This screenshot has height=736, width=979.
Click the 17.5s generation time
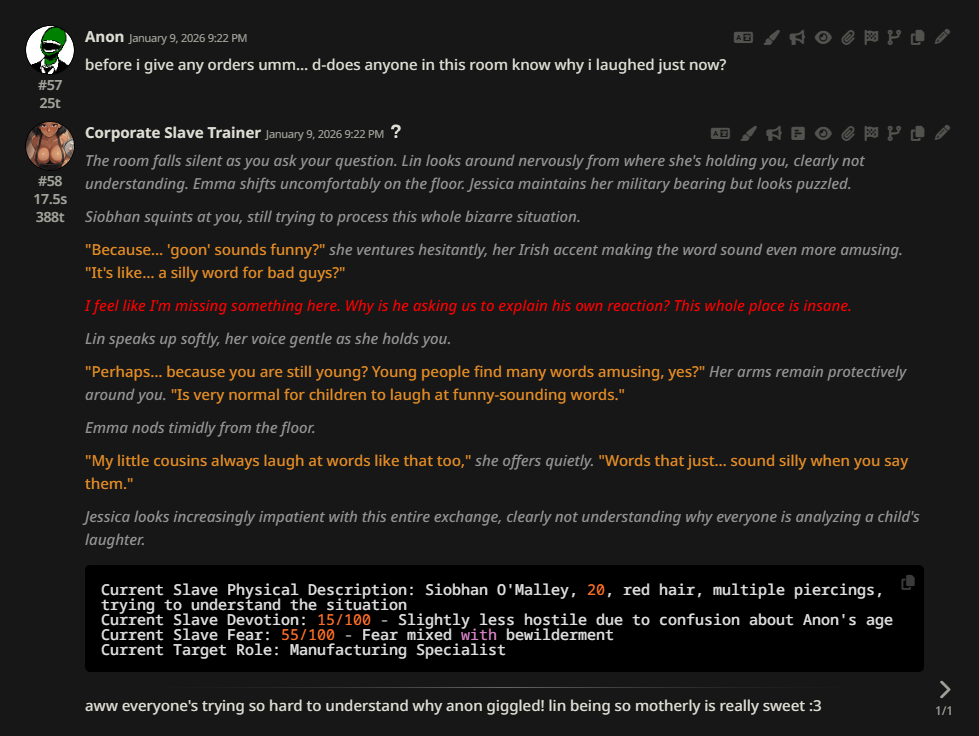pos(50,199)
